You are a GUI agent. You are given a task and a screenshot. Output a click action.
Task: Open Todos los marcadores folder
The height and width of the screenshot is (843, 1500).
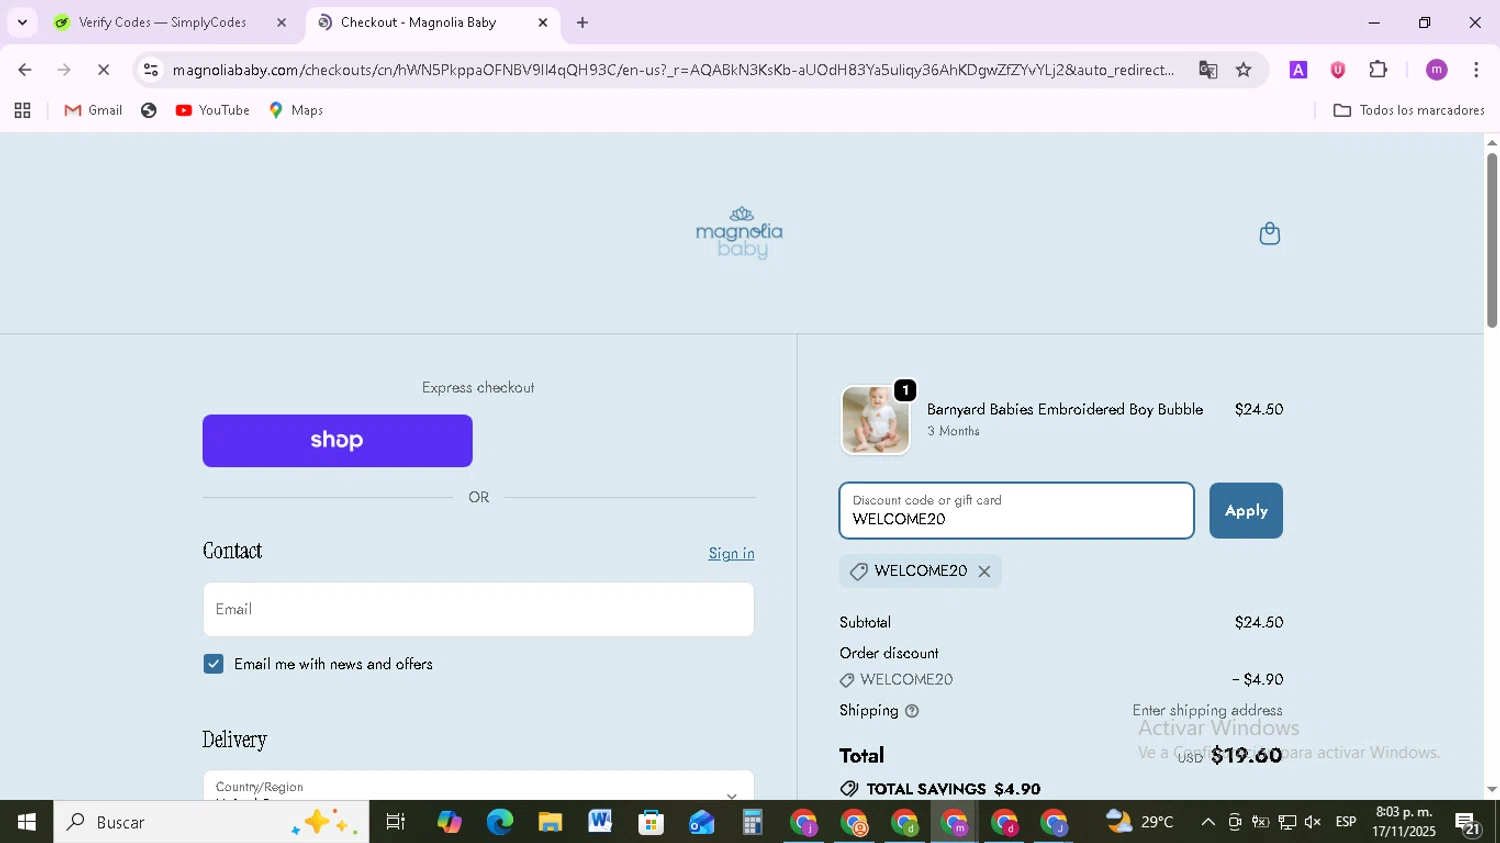click(x=1408, y=111)
